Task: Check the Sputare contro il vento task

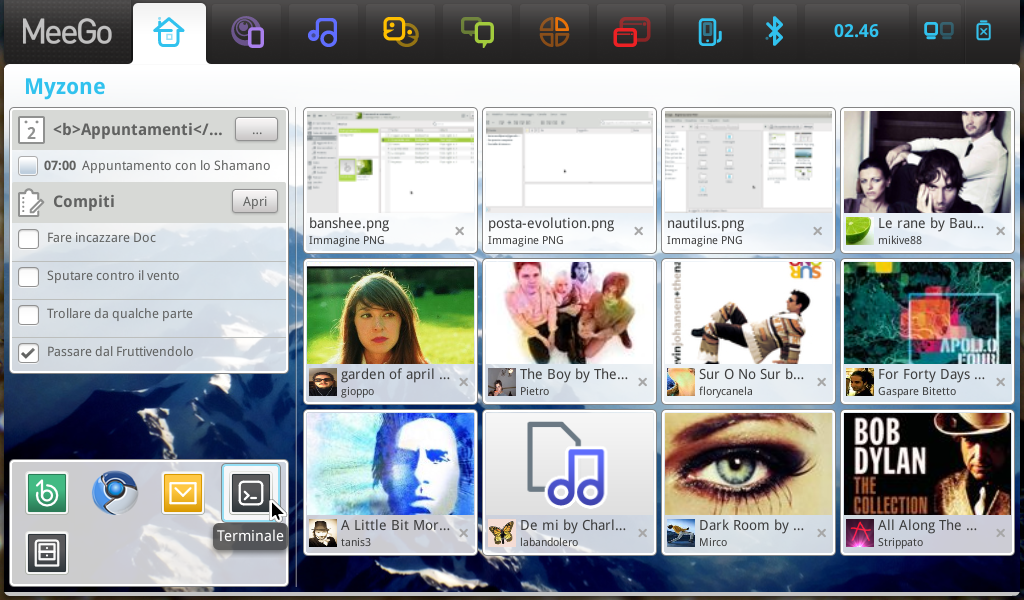Action: [x=28, y=276]
